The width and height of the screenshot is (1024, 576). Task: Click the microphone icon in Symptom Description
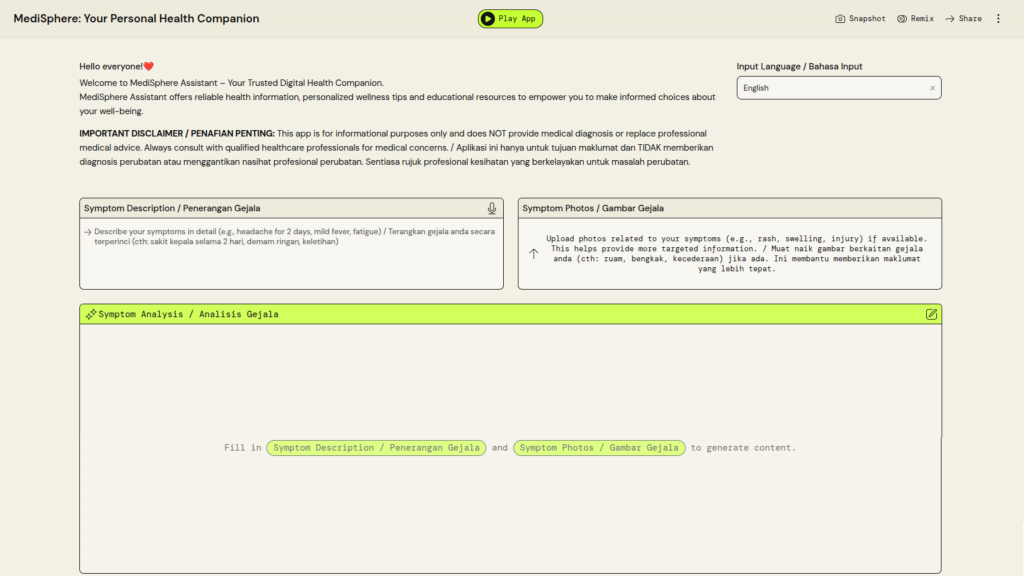[492, 208]
